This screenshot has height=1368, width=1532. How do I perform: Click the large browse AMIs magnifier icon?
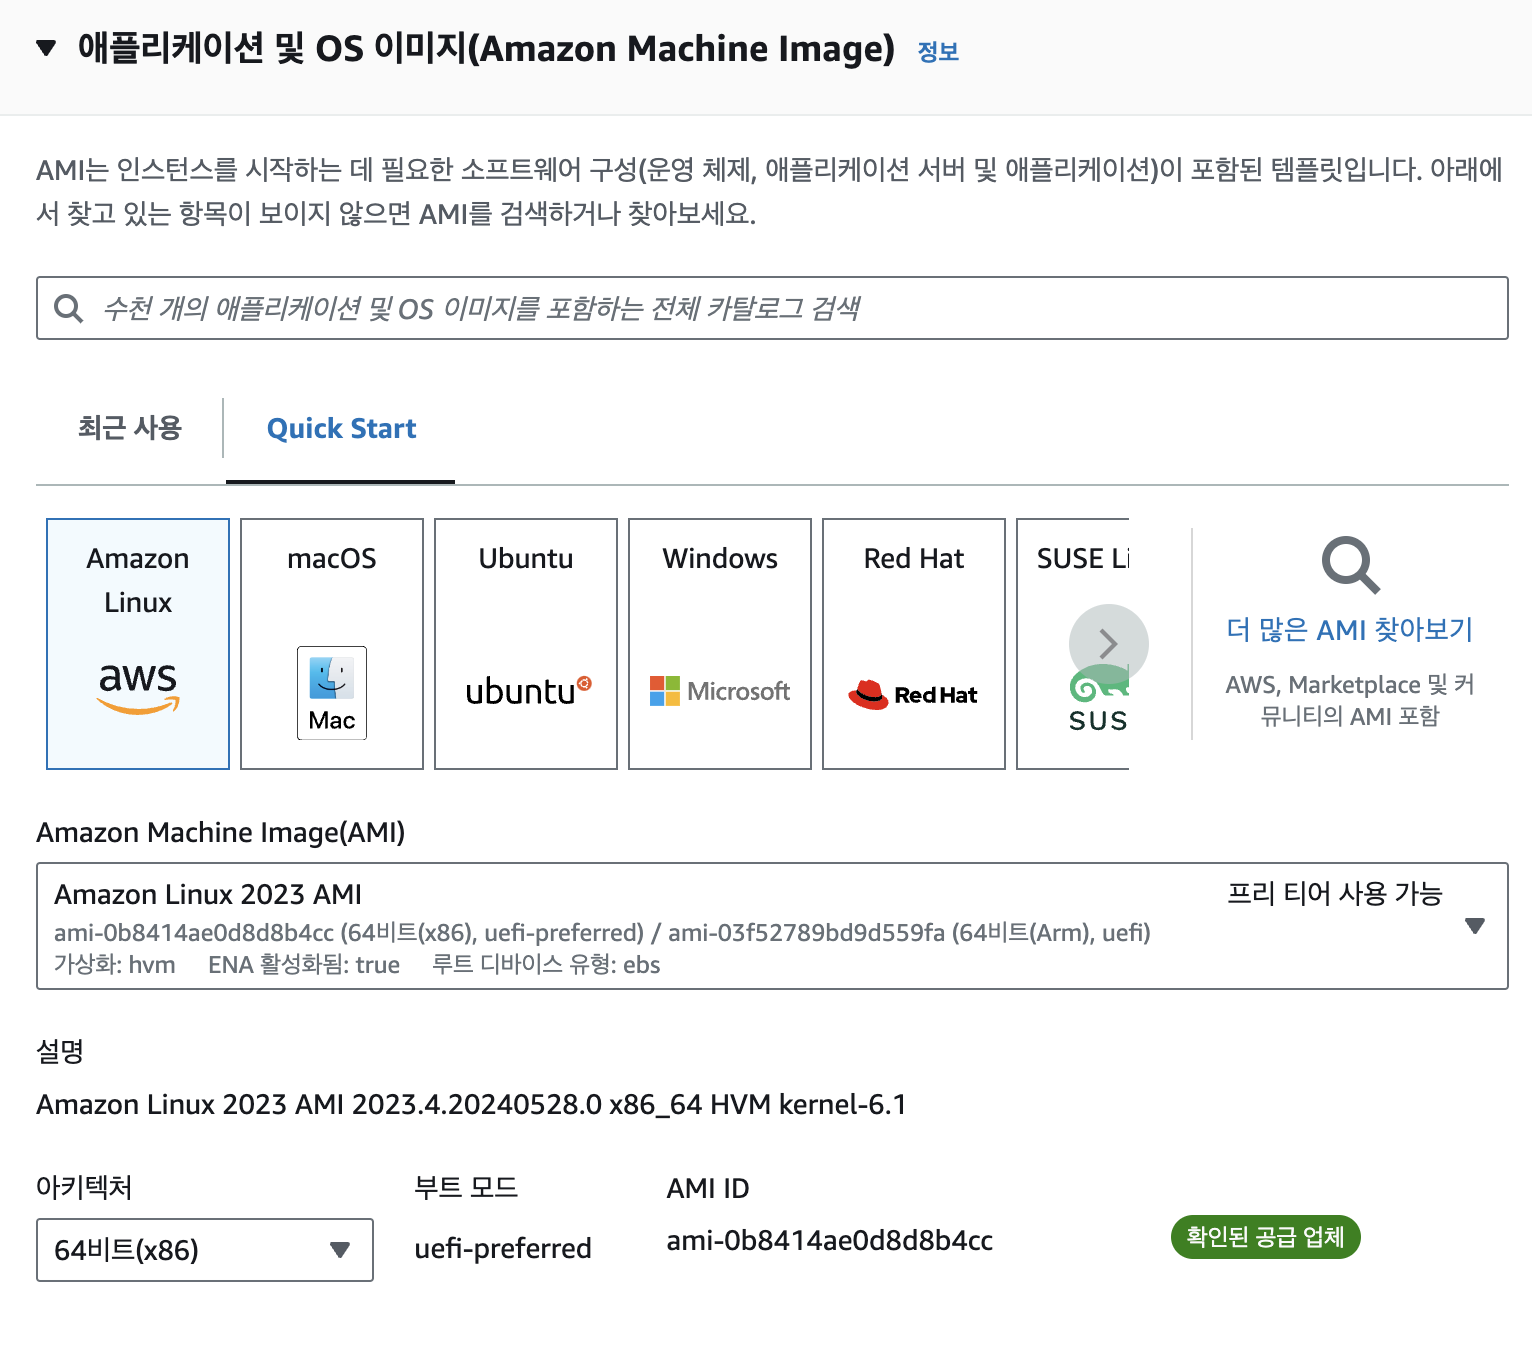[x=1350, y=566]
